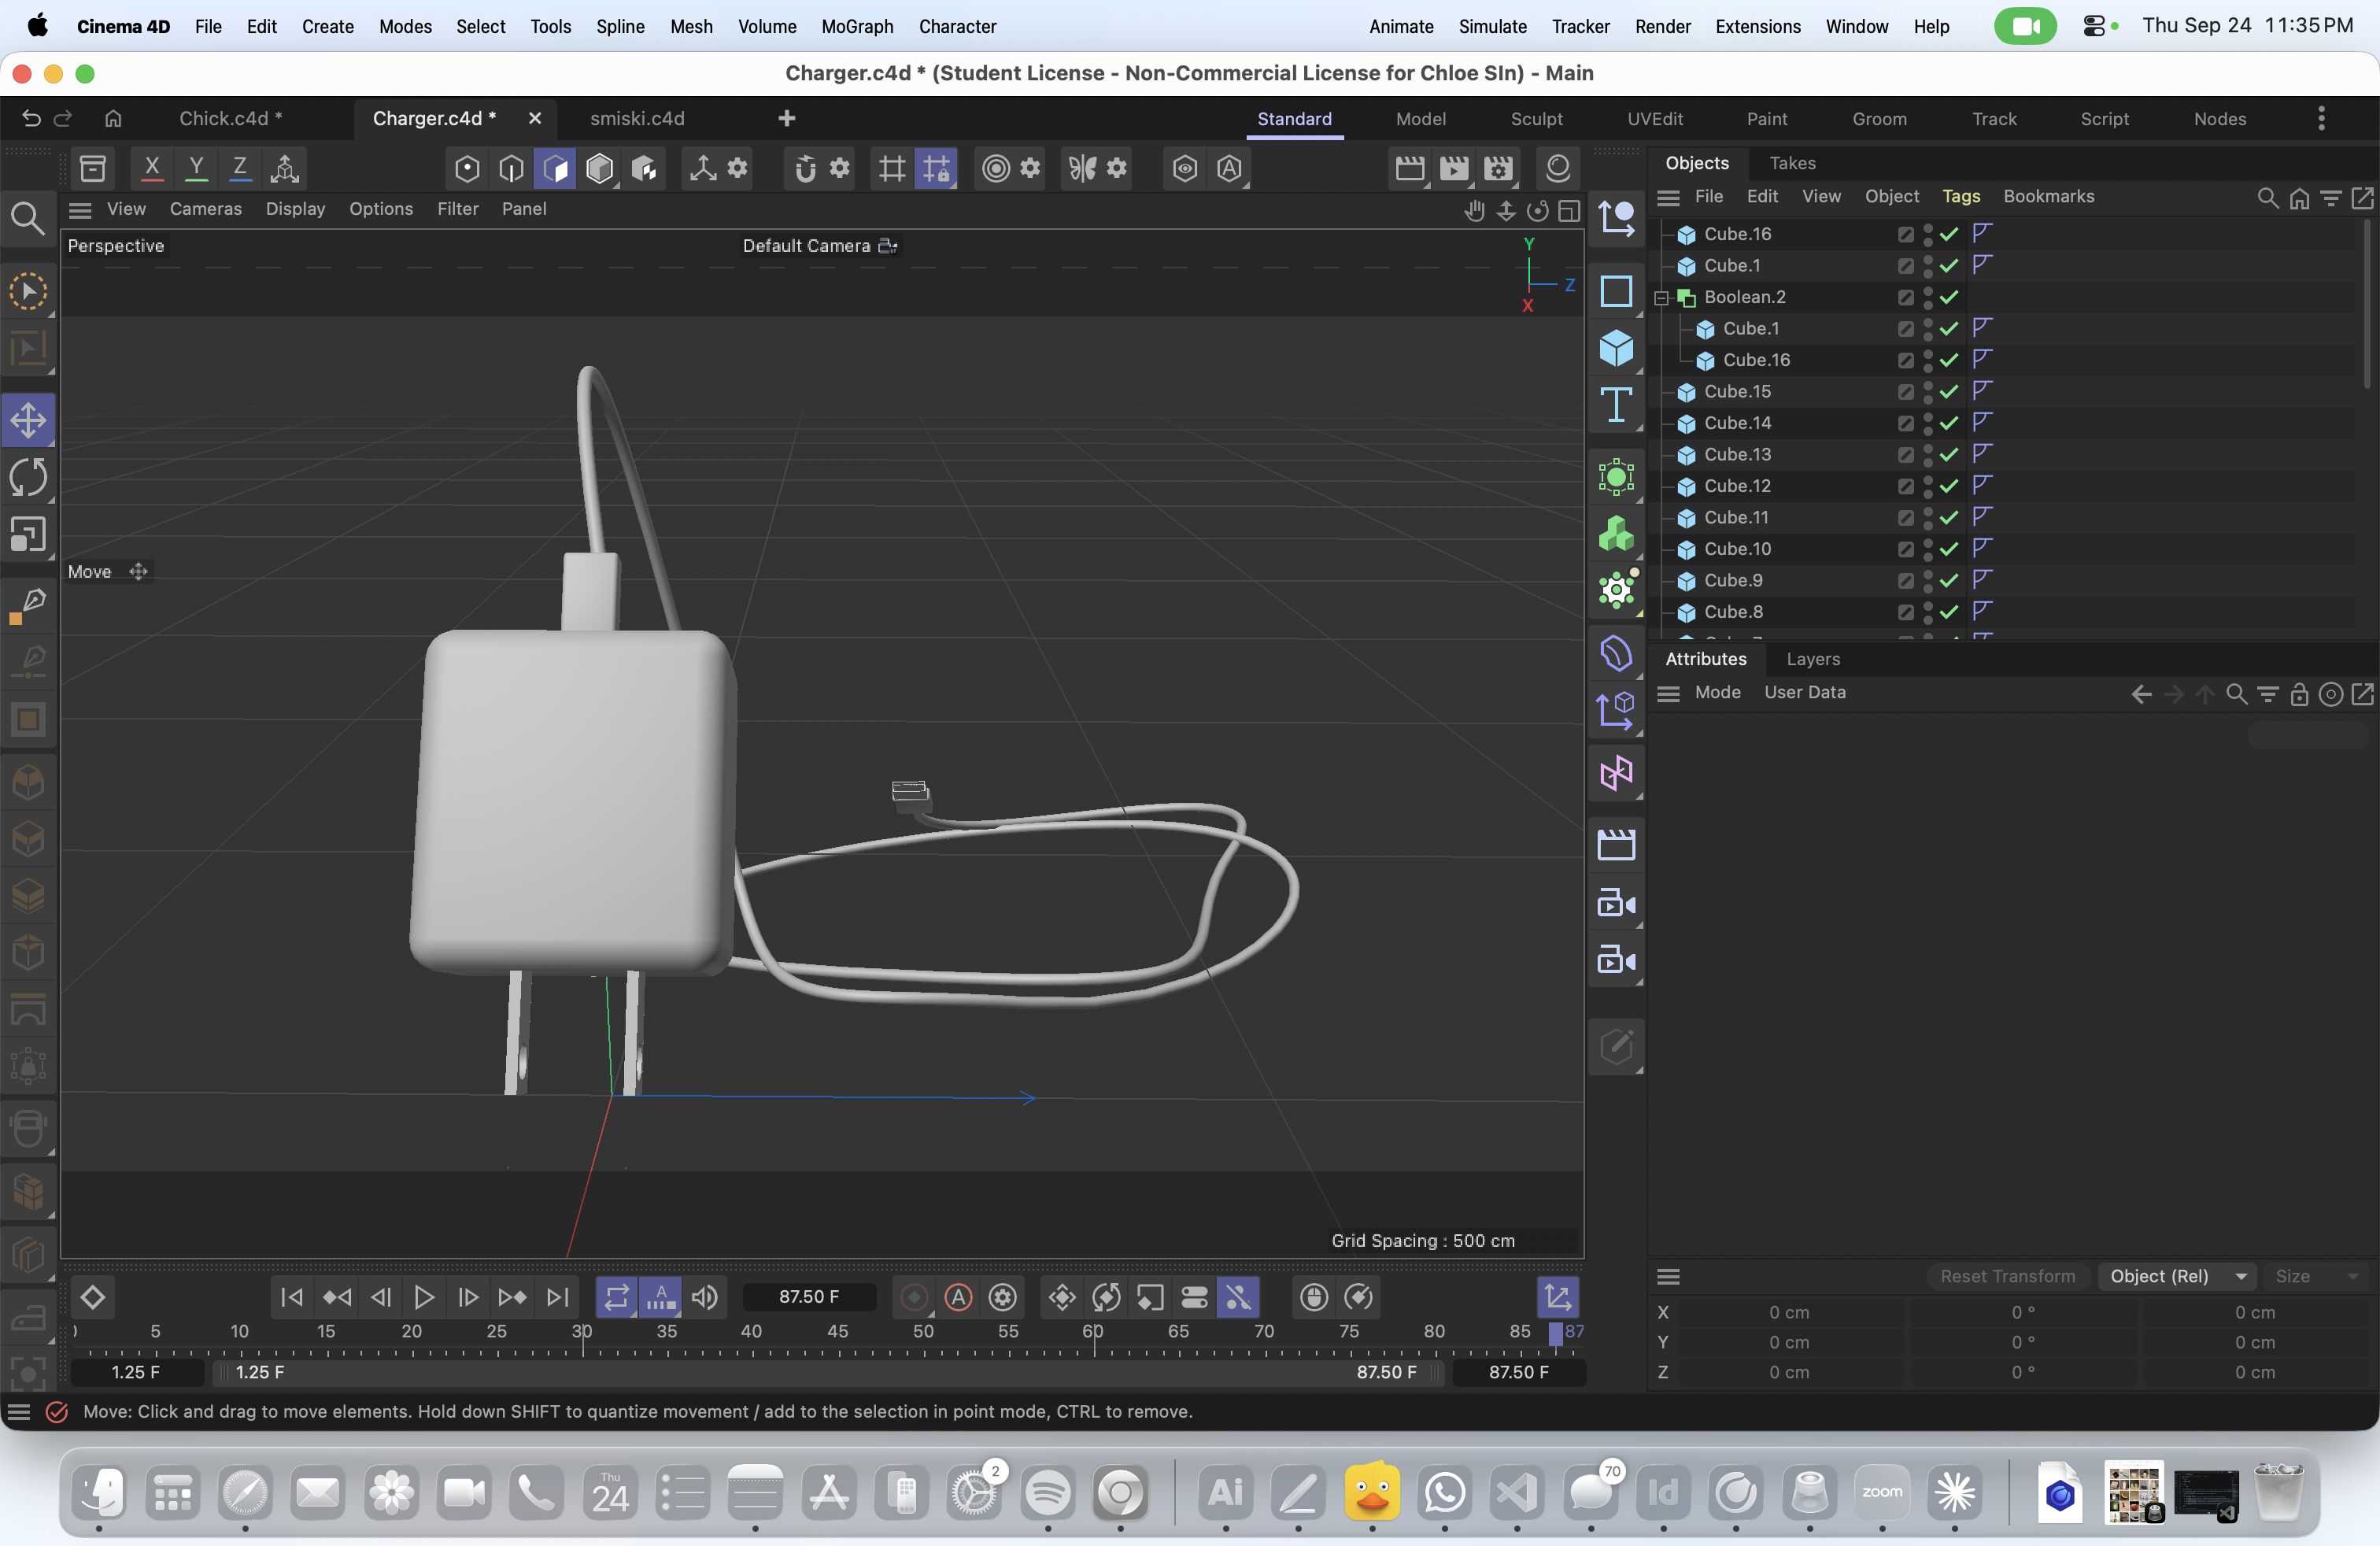
Task: Toggle enable checkmark for Cube.12
Action: tap(1949, 486)
